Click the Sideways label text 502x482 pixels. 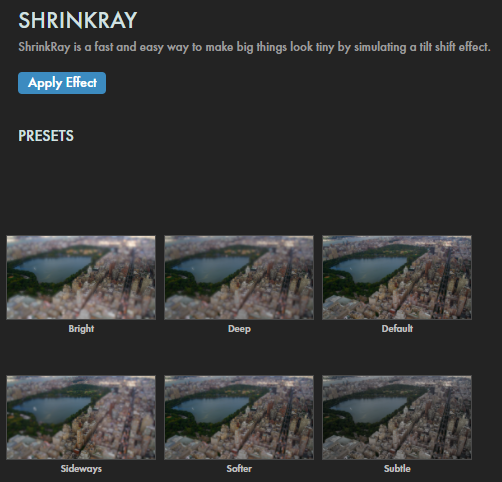click(x=81, y=469)
